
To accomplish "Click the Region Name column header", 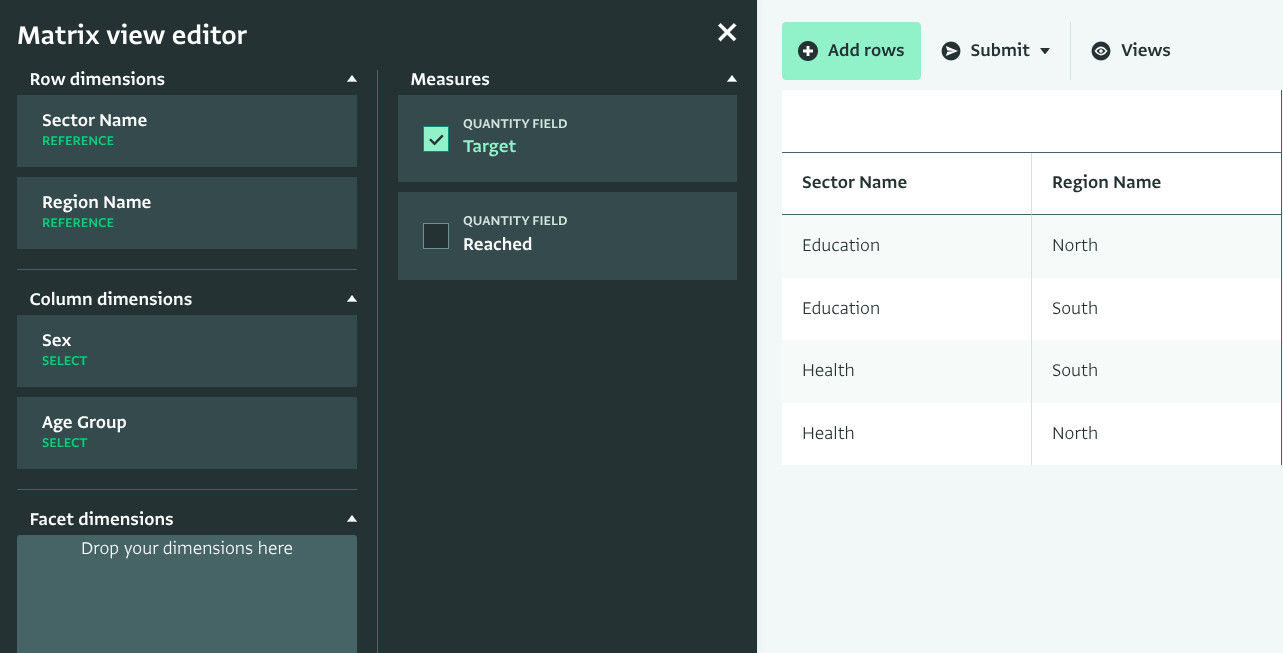I will [x=1106, y=183].
